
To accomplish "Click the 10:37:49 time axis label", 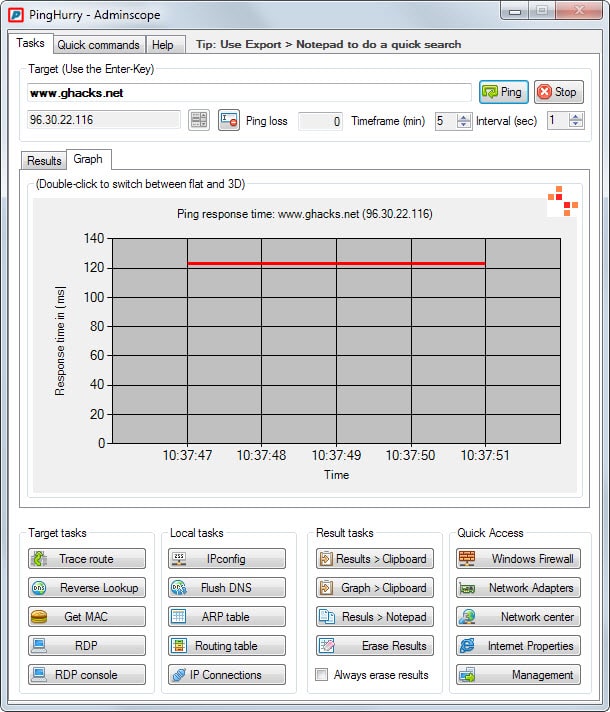I will click(x=336, y=455).
